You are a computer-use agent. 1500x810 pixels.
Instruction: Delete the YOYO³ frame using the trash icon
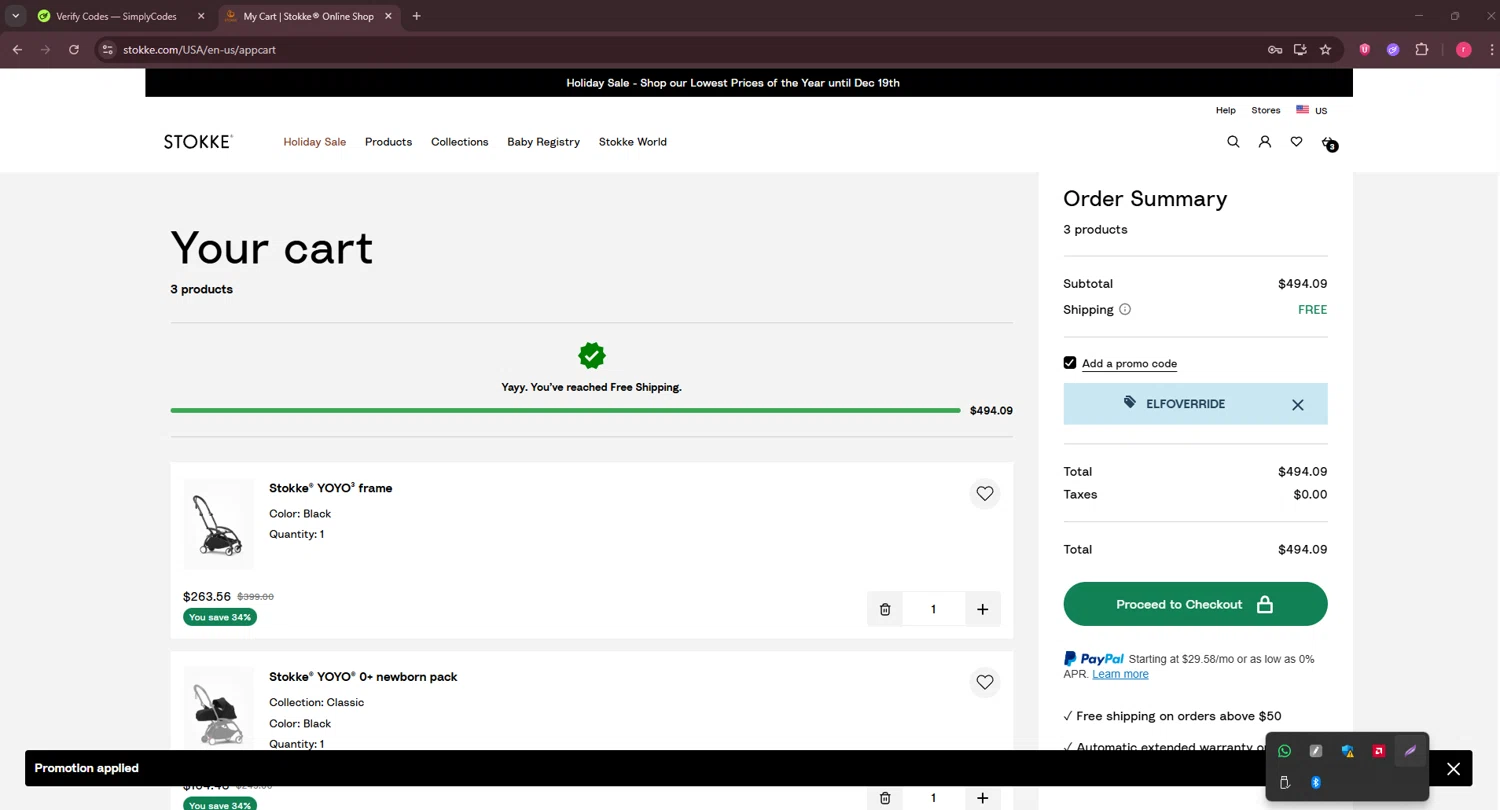click(885, 610)
